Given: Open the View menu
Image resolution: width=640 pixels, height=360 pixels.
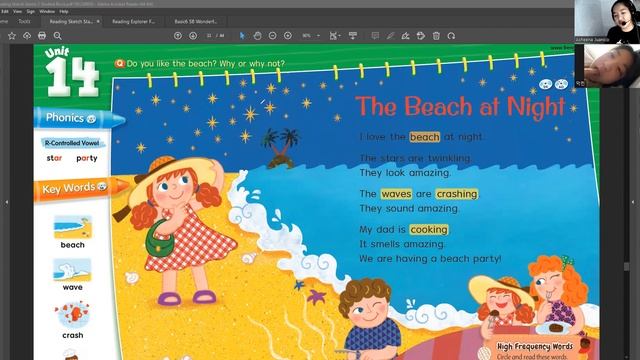Looking at the screenshot, I should point(18,11).
